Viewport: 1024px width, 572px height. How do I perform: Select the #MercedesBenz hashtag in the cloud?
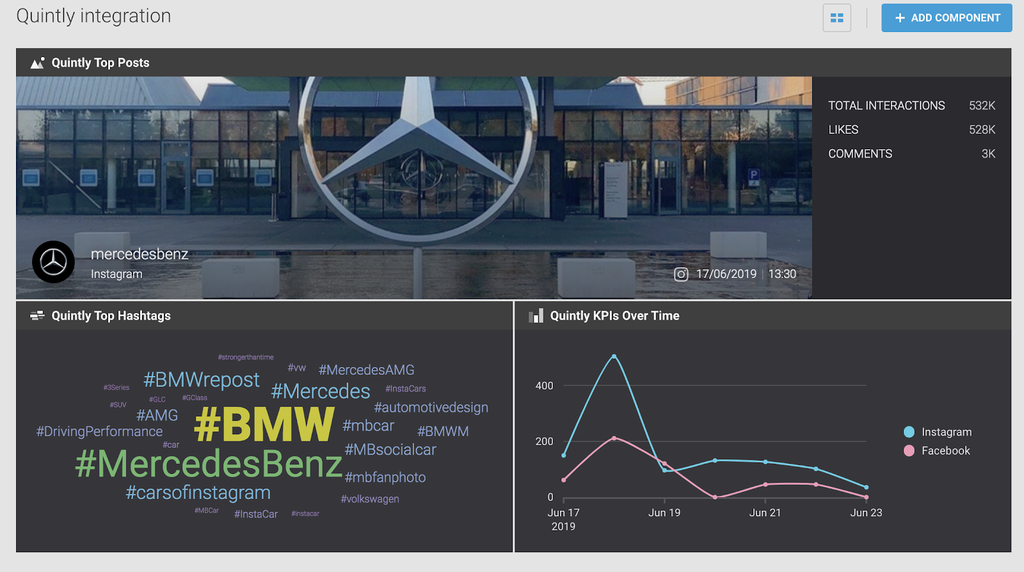[x=208, y=464]
